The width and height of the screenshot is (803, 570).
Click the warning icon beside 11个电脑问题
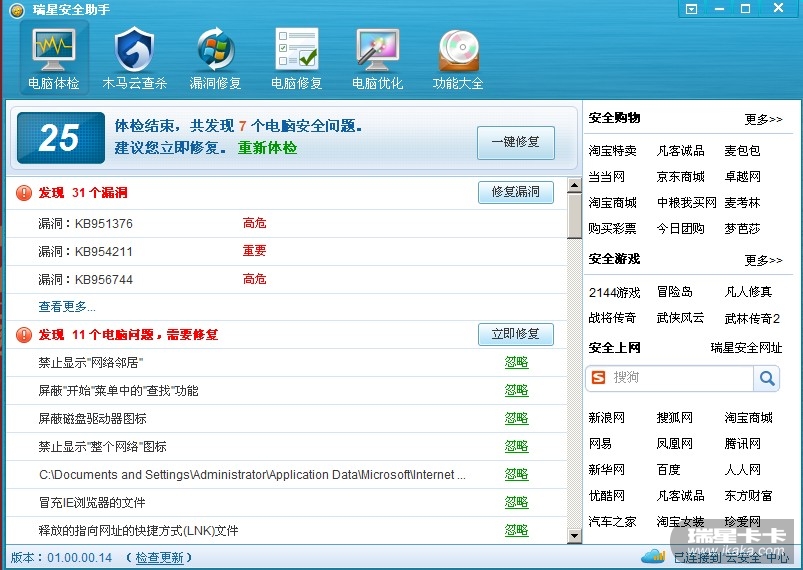(x=24, y=335)
